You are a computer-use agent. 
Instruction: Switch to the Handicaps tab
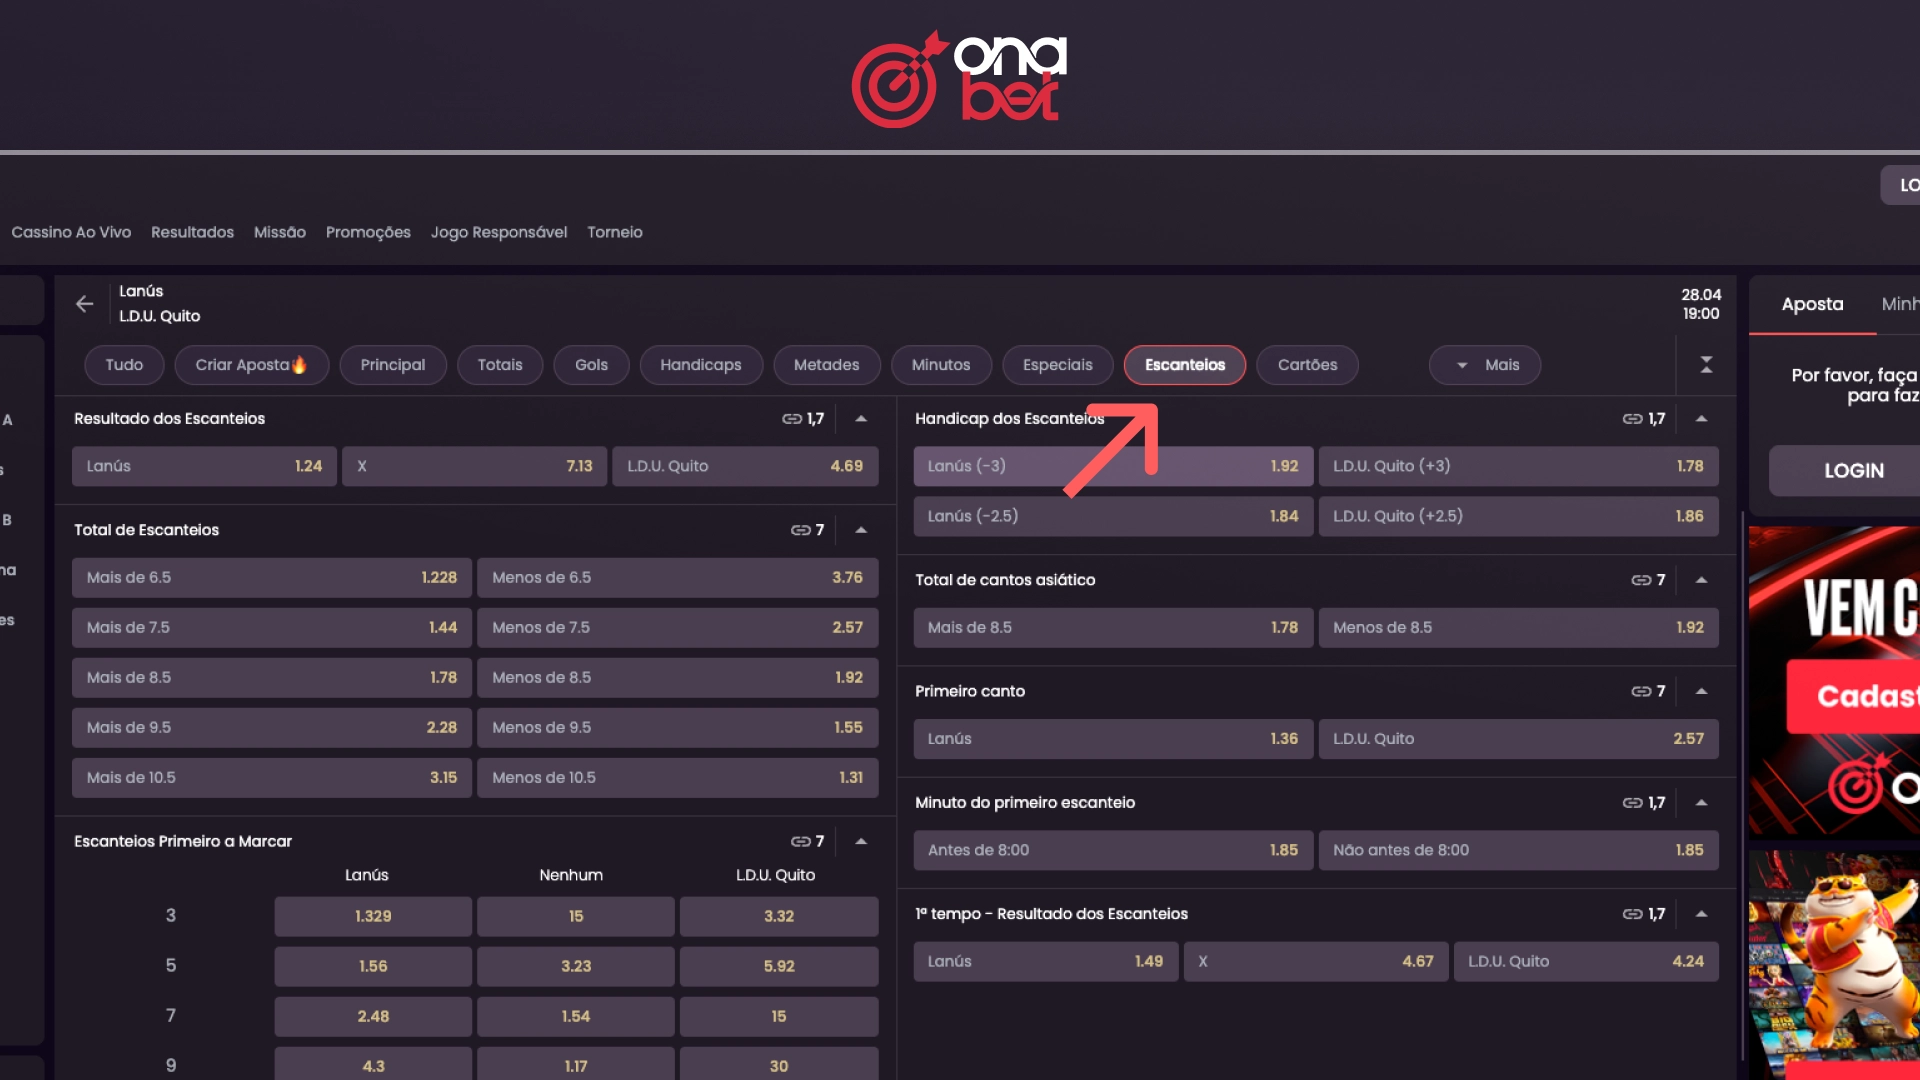(701, 365)
